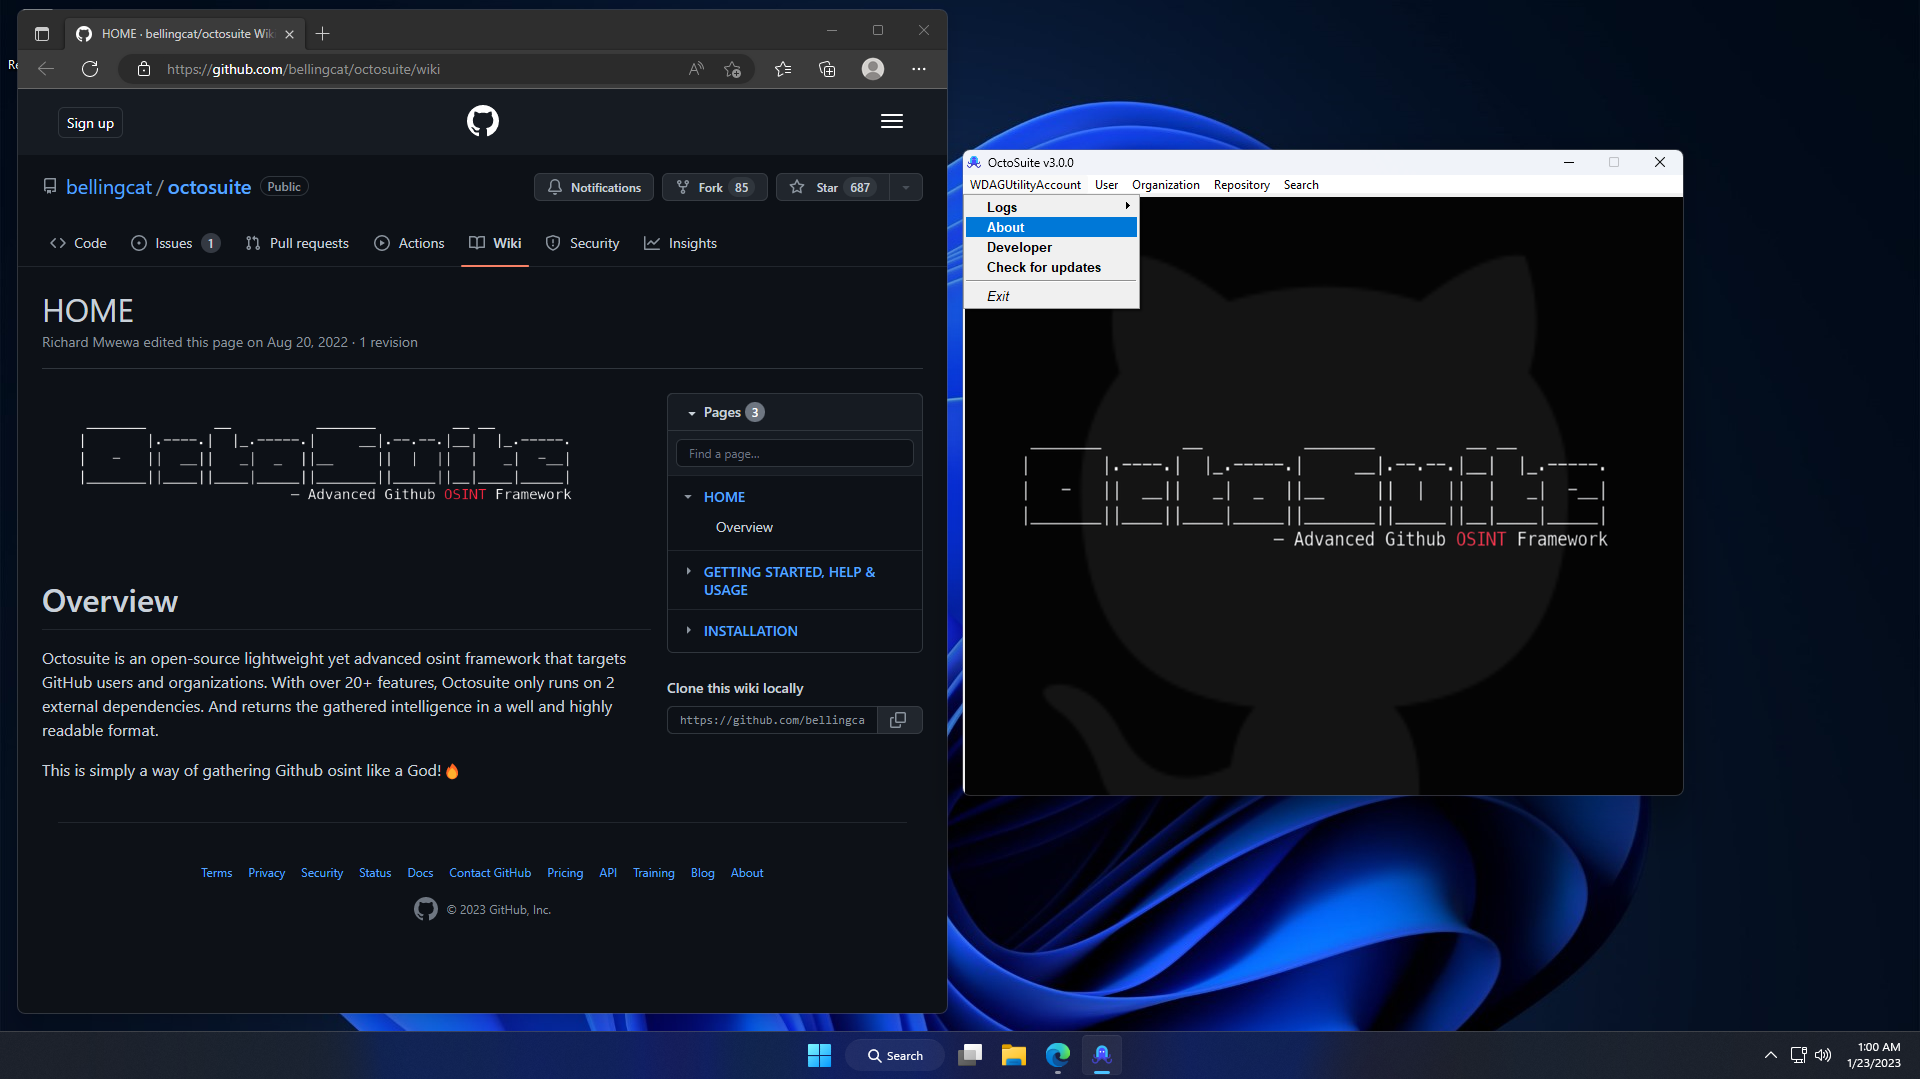Open the volume tray icon
Viewport: 1920px width, 1079px height.
tap(1823, 1055)
